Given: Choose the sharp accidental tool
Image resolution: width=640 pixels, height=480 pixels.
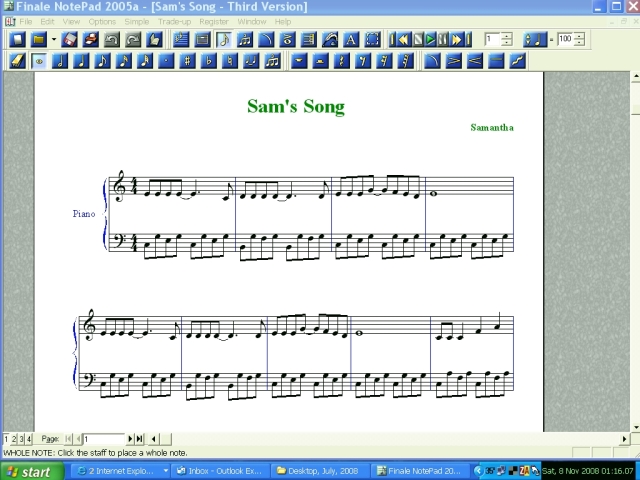Looking at the screenshot, I should pos(188,61).
